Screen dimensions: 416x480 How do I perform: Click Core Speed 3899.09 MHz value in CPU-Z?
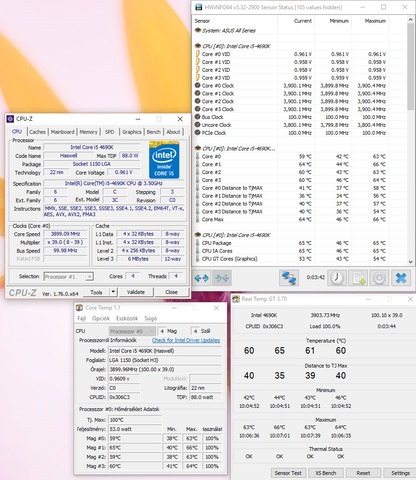pos(65,234)
